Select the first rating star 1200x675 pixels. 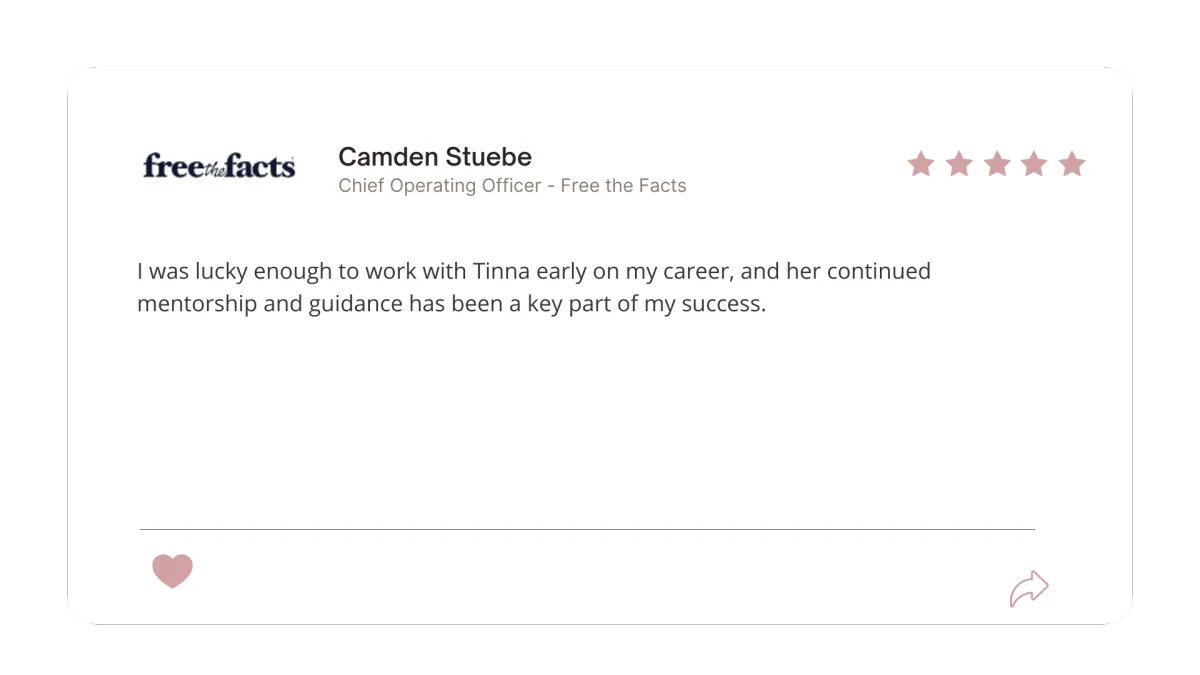(x=921, y=164)
